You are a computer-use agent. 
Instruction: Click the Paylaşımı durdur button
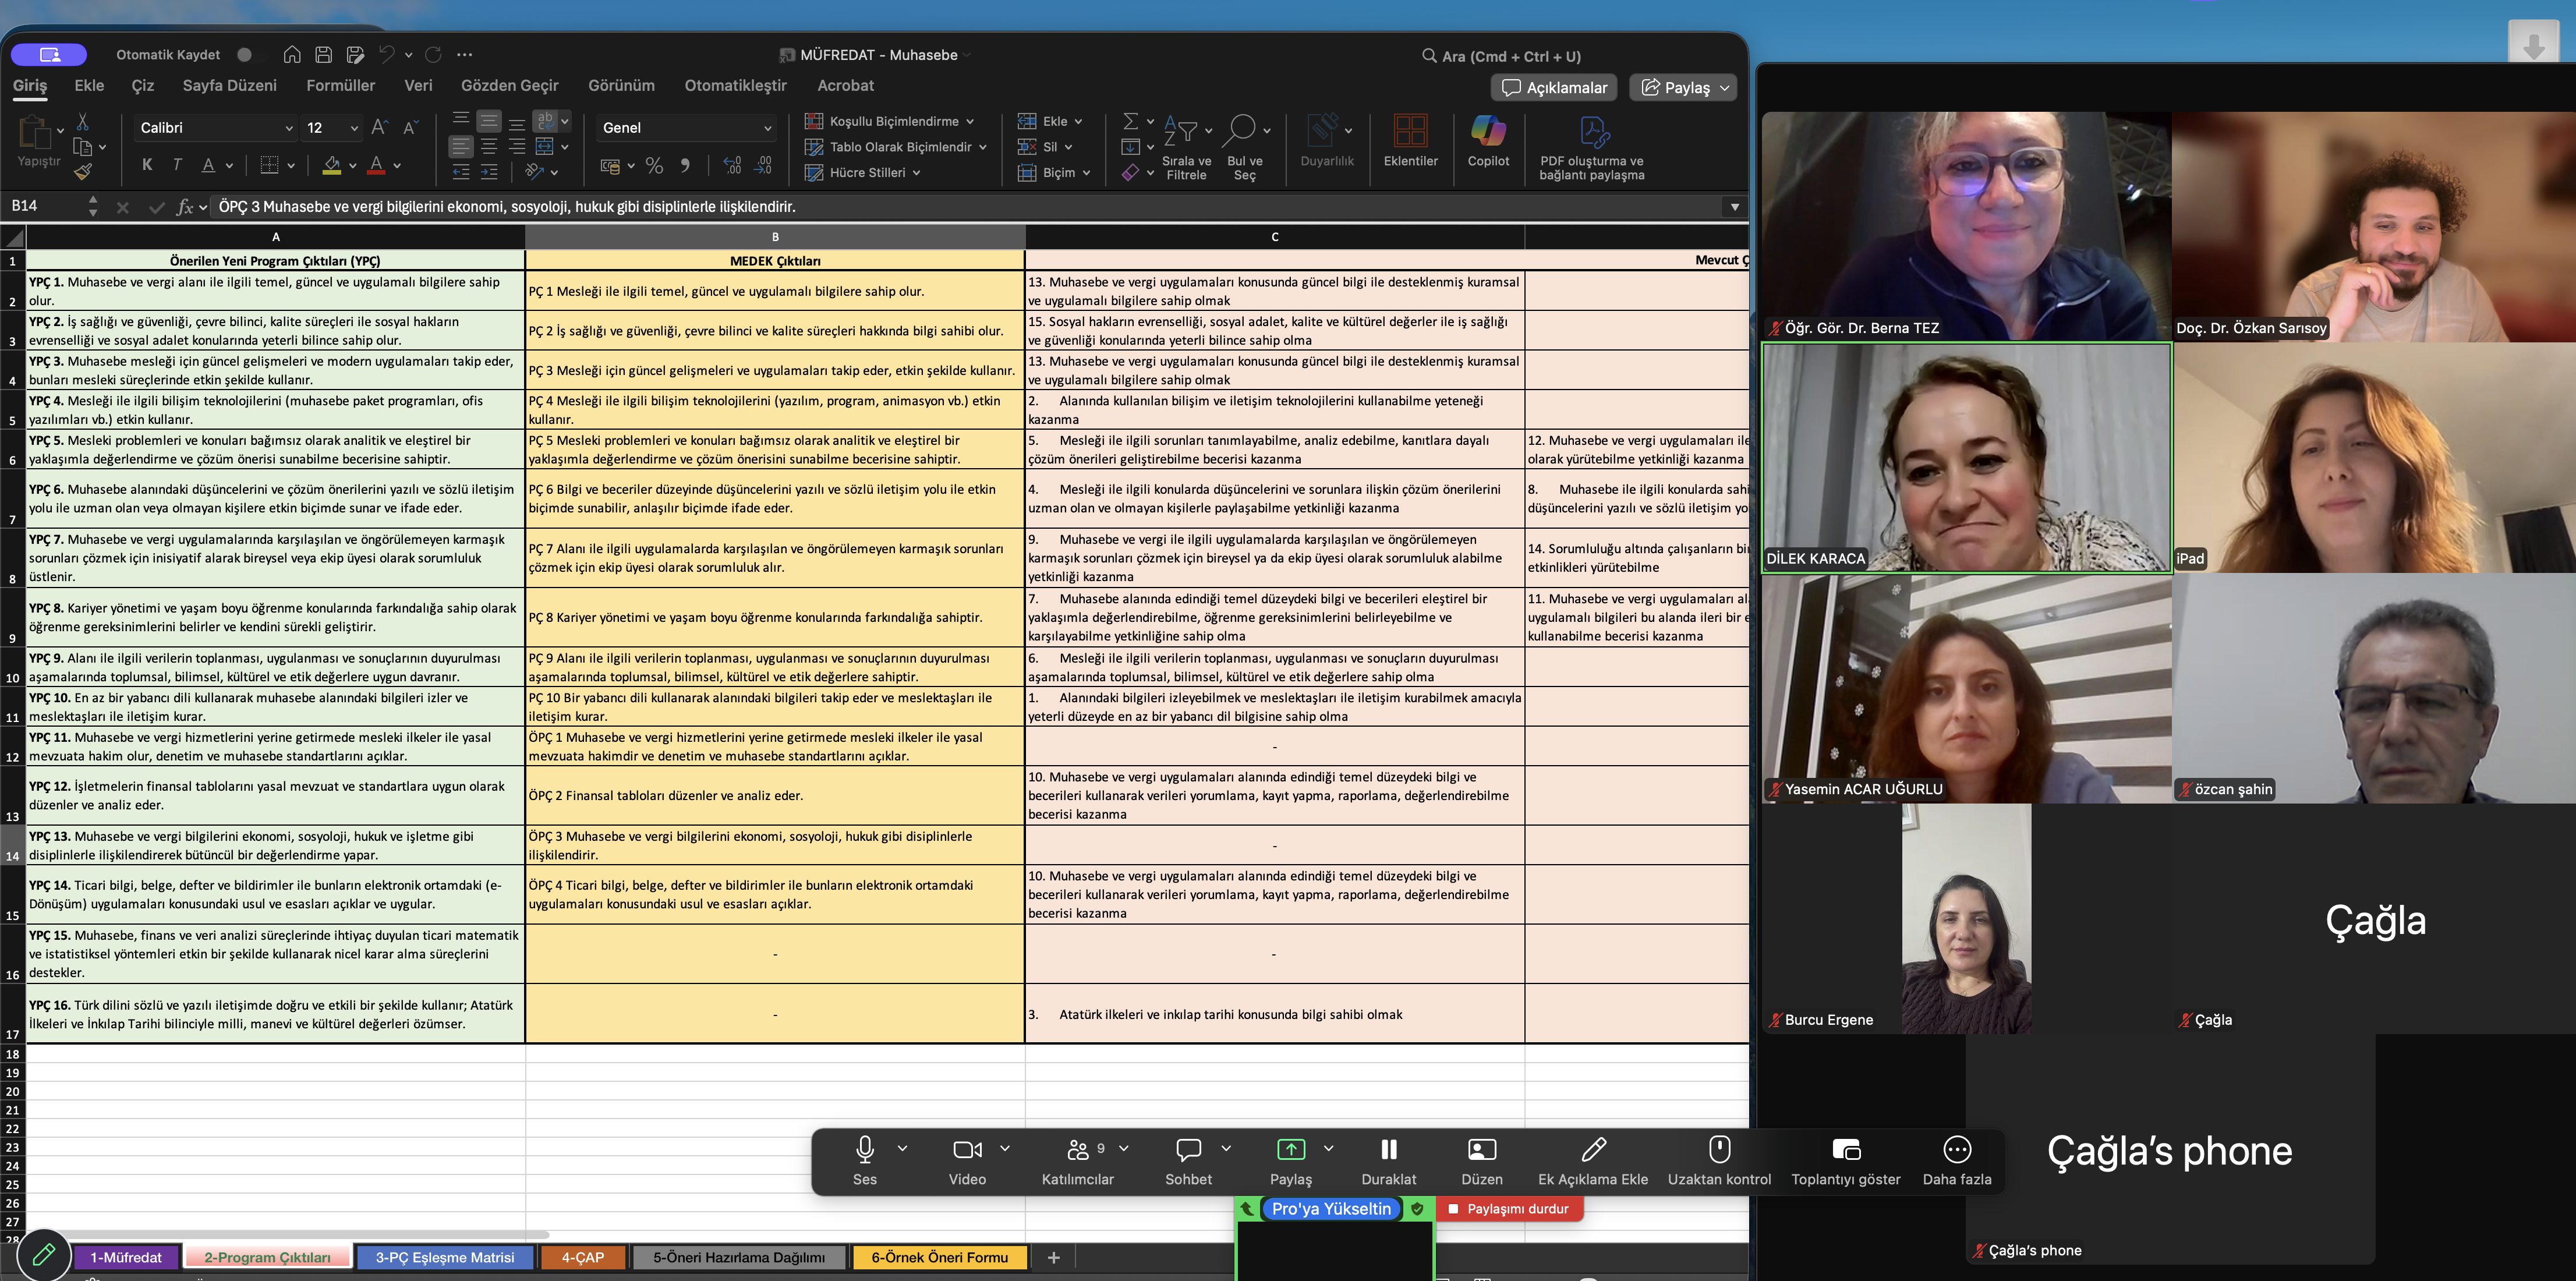(x=1508, y=1209)
